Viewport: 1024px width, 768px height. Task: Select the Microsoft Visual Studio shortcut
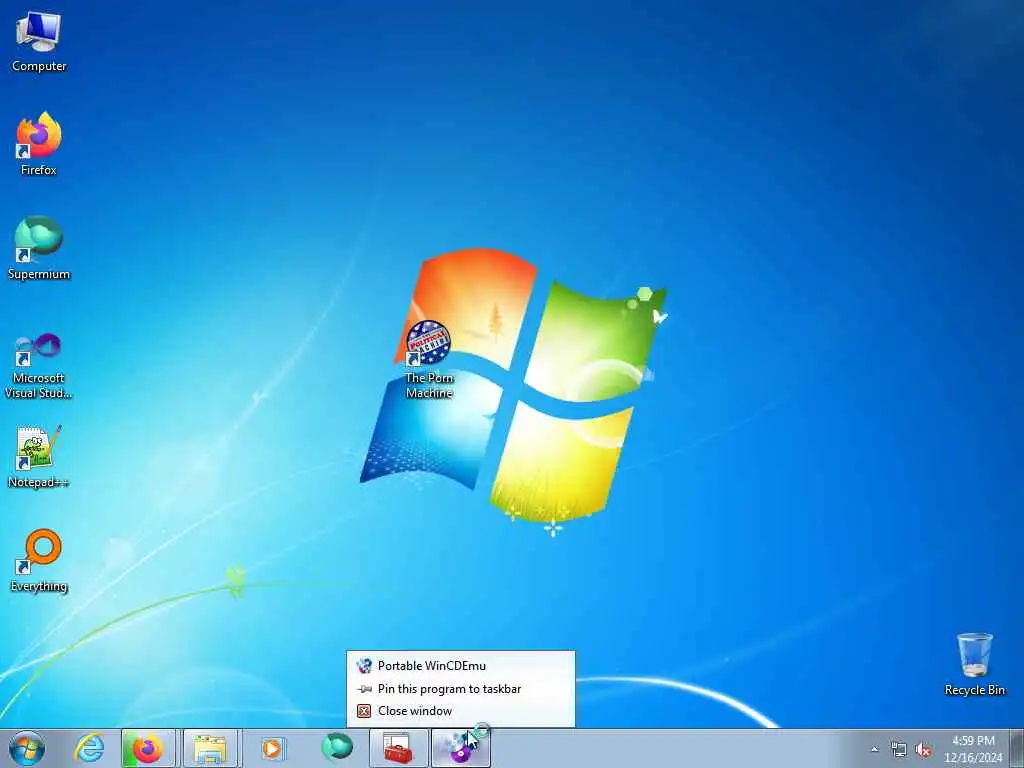point(39,366)
